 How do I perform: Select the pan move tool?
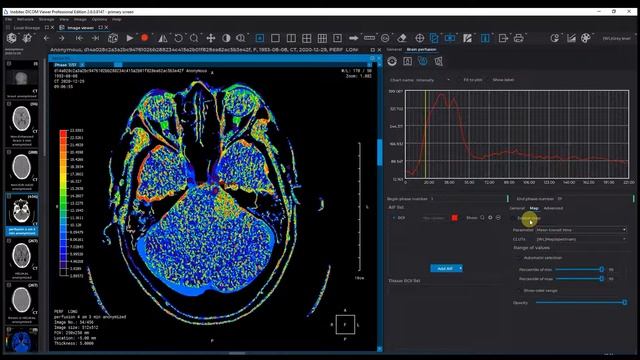(x=211, y=38)
